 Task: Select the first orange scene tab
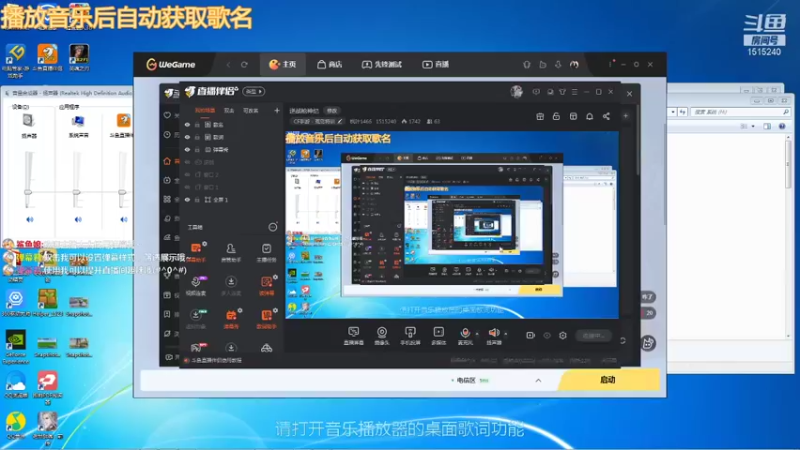pos(205,110)
